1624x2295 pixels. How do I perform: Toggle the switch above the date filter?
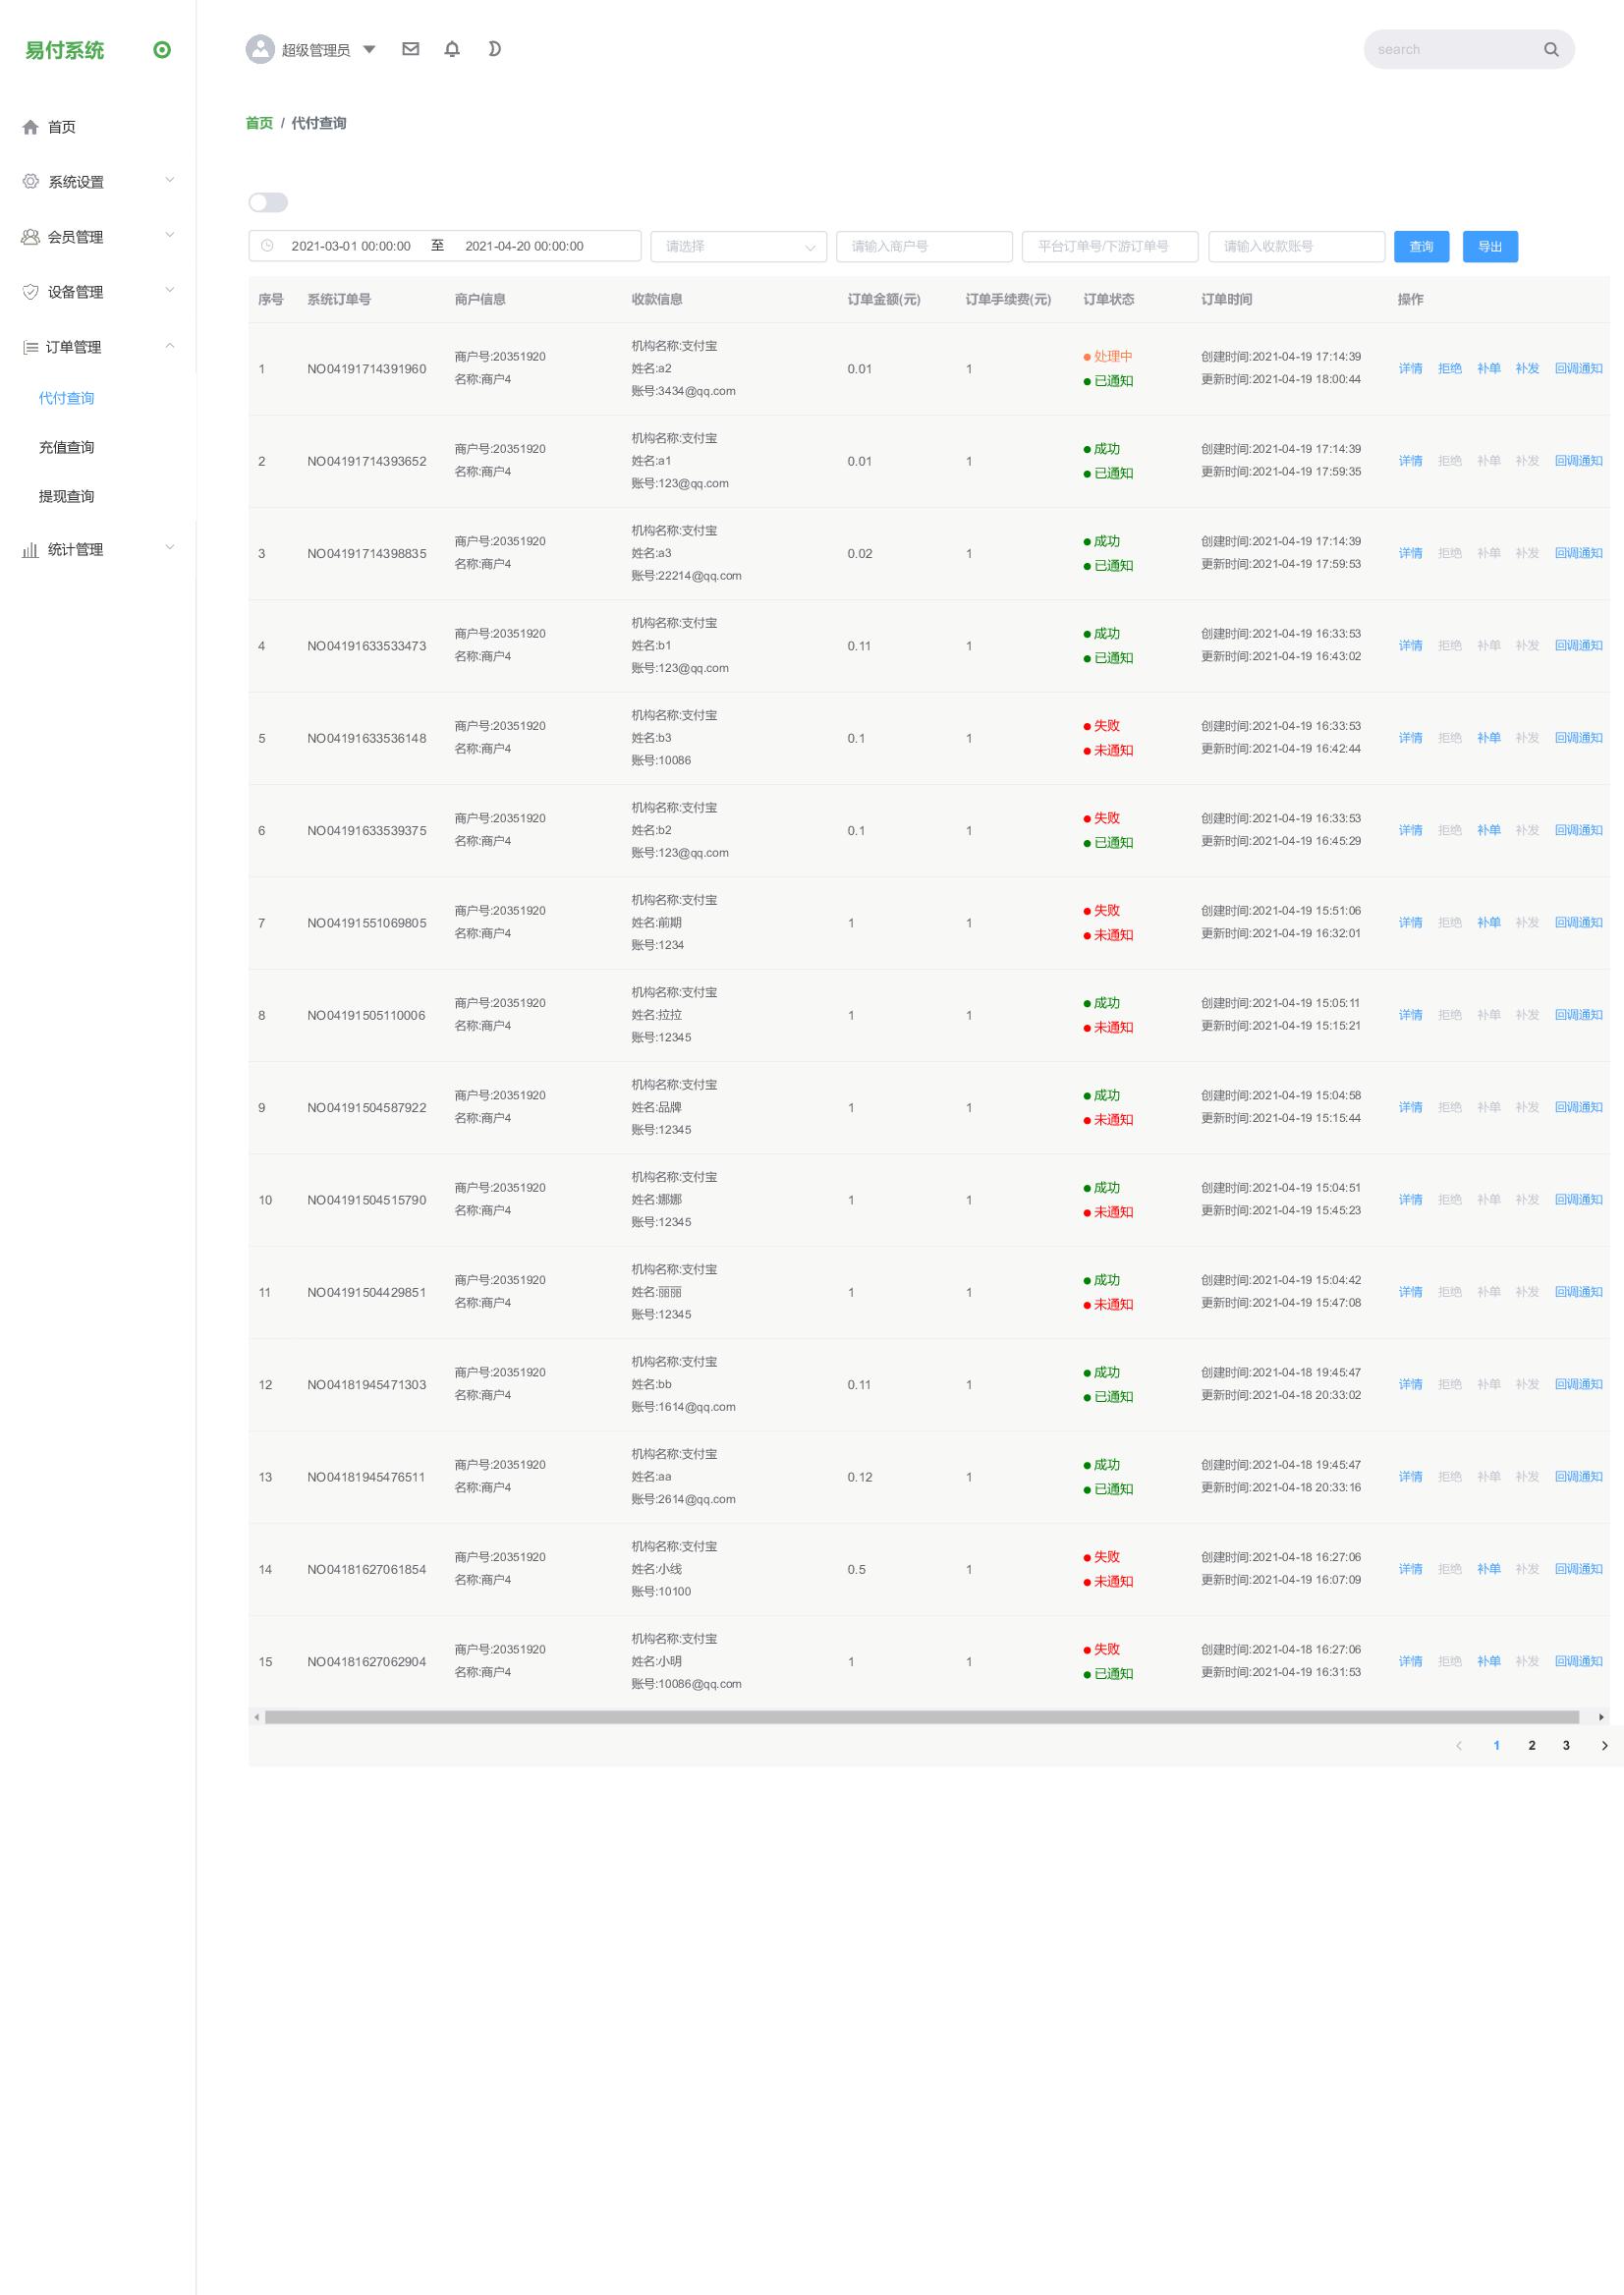click(x=268, y=203)
